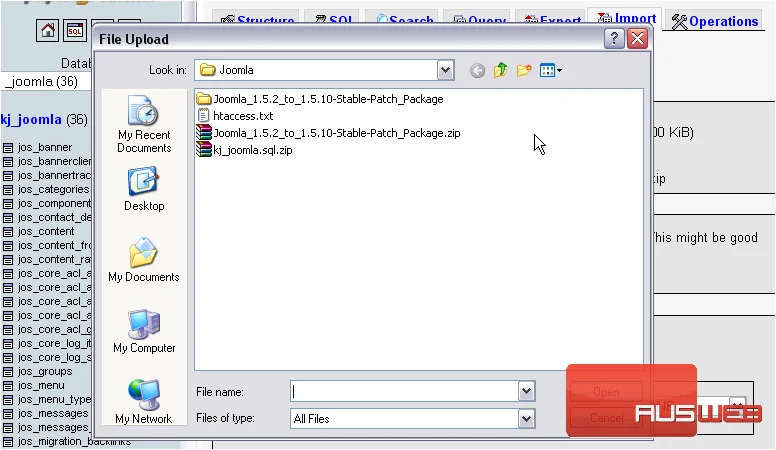Open My Documents in places bar
Image resolution: width=776 pixels, height=450 pixels.
[x=144, y=260]
